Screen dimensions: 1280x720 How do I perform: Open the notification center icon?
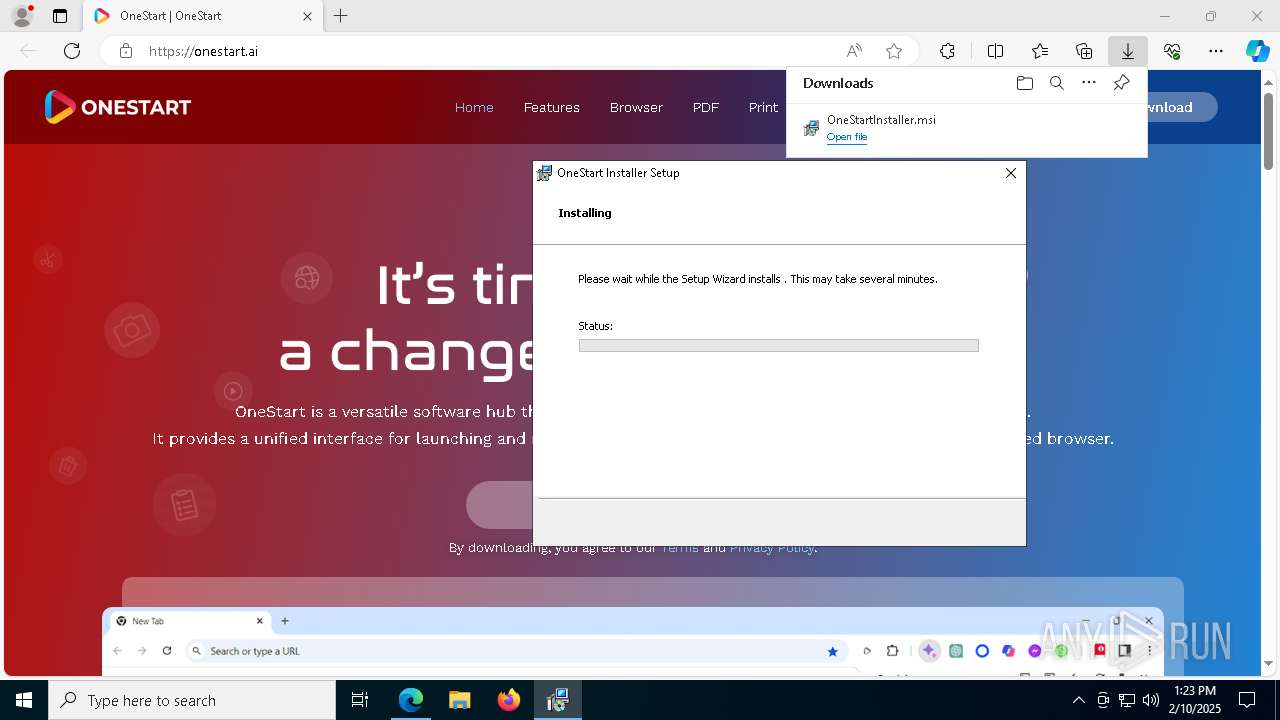click(1247, 700)
